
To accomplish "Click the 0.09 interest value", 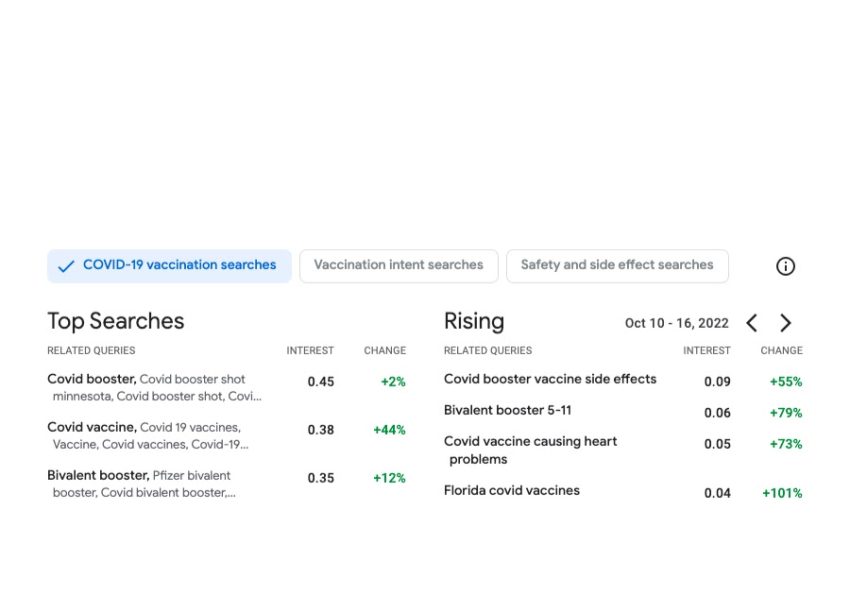I will point(717,381).
